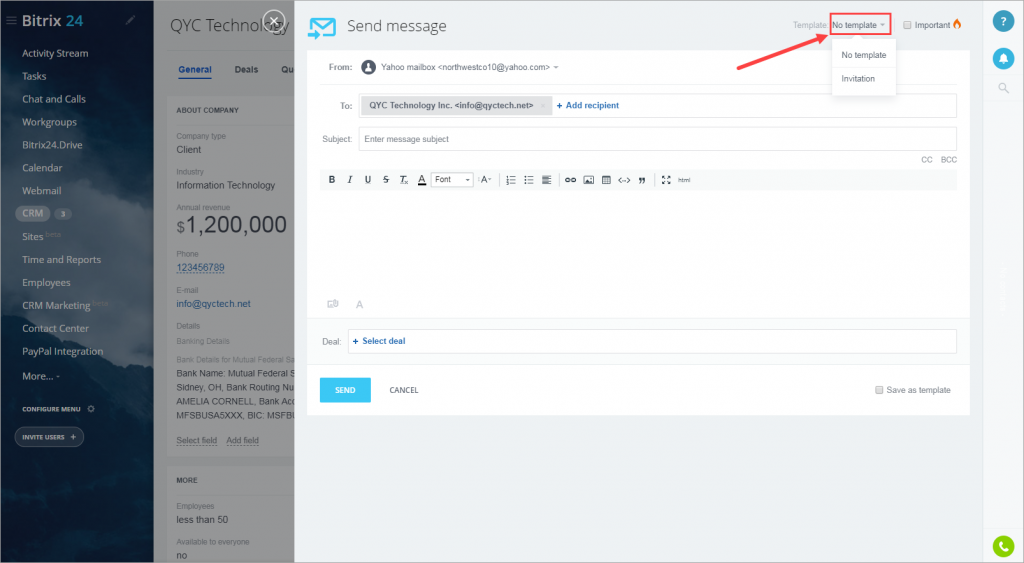Switch to the General tab of company
The height and width of the screenshot is (563, 1024).
click(x=195, y=69)
